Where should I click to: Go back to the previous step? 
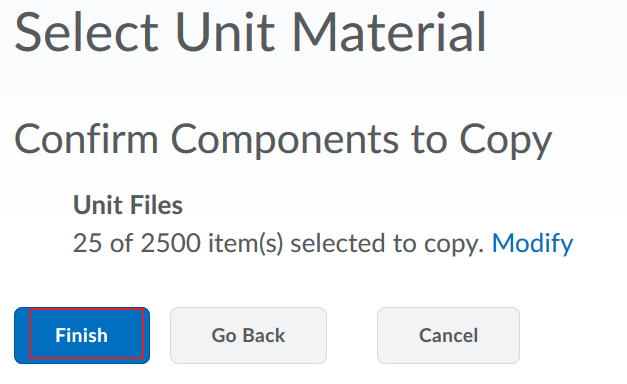pyautogui.click(x=248, y=335)
